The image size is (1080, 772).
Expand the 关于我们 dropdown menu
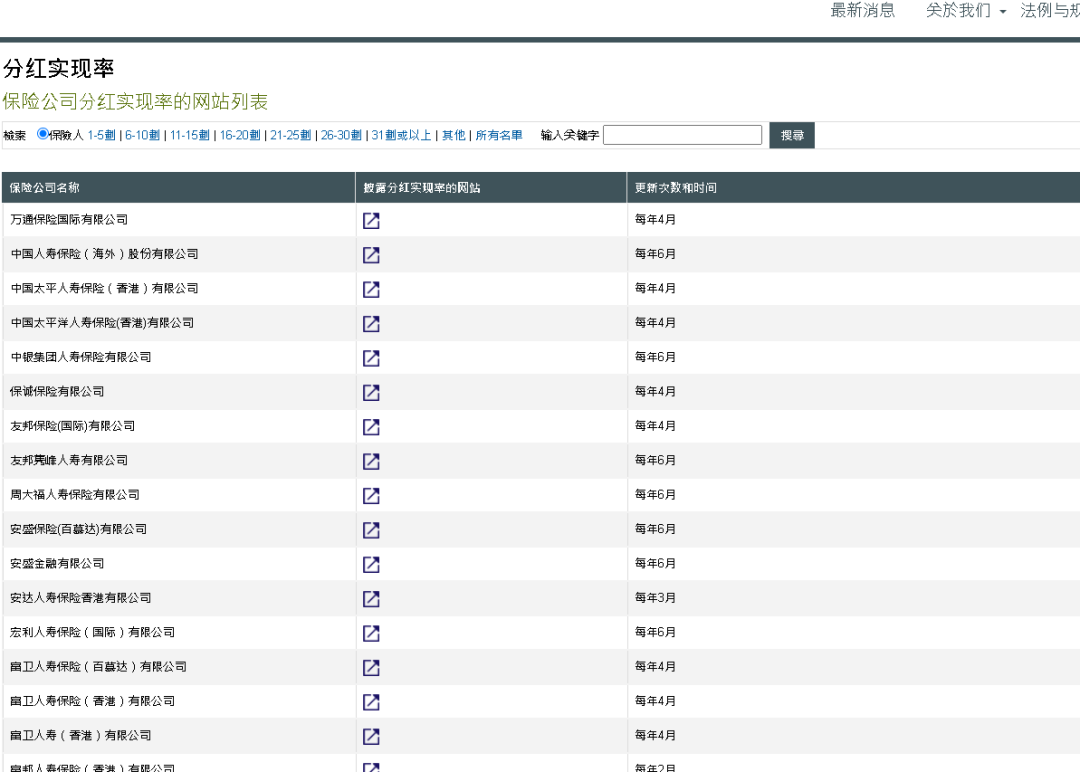965,11
